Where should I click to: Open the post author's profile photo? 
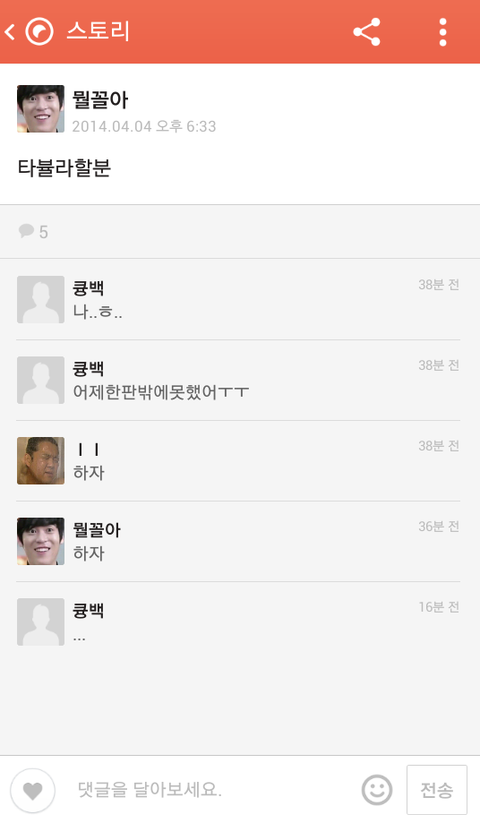40,109
